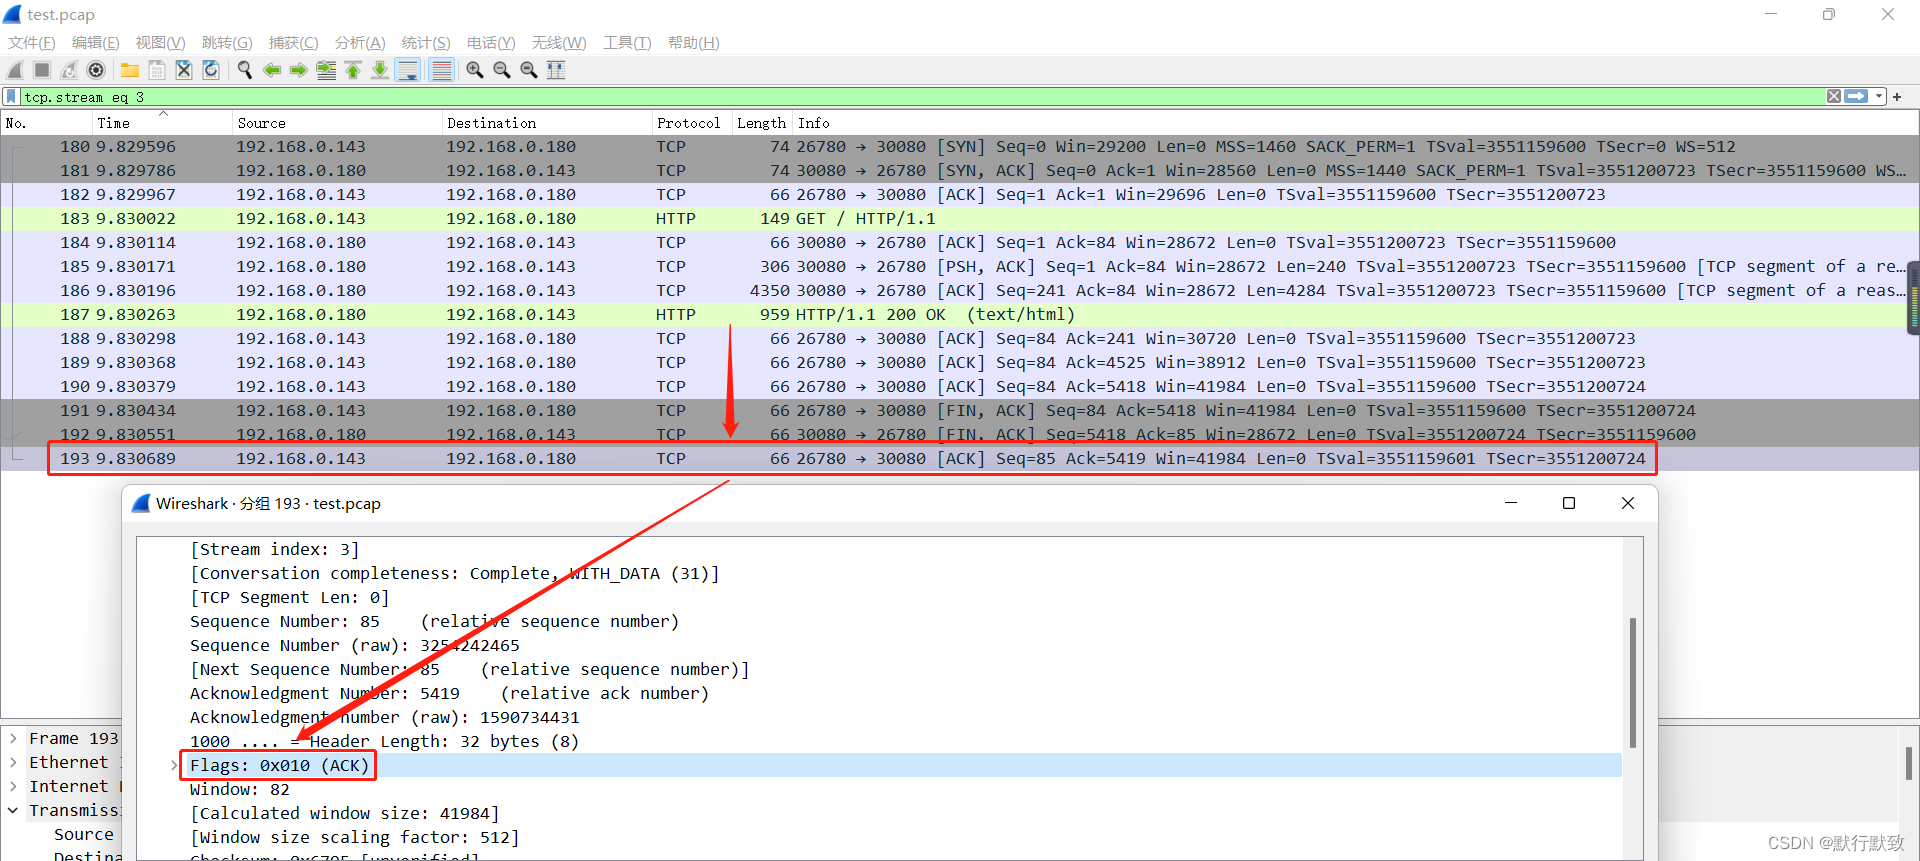Click Sequence Number (raw) line in detail window
The image size is (1920, 861).
354,646
